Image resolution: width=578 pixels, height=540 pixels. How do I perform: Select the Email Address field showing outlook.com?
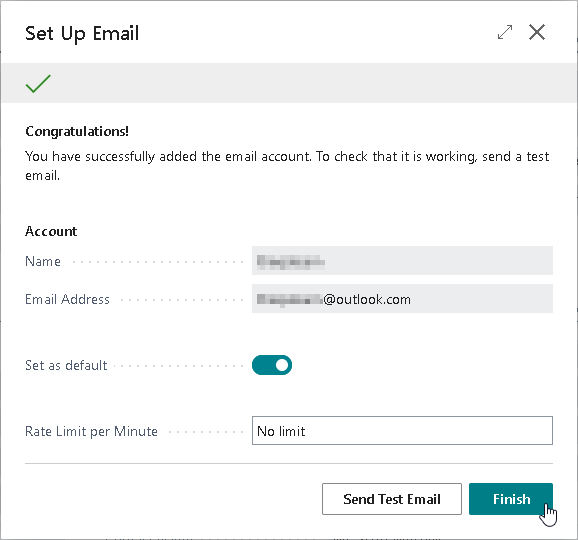coord(402,299)
